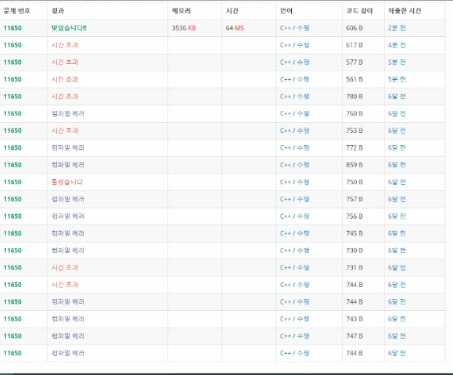Open problem 11650 link in the 747 B row
This screenshot has height=375, width=453.
pos(13,336)
